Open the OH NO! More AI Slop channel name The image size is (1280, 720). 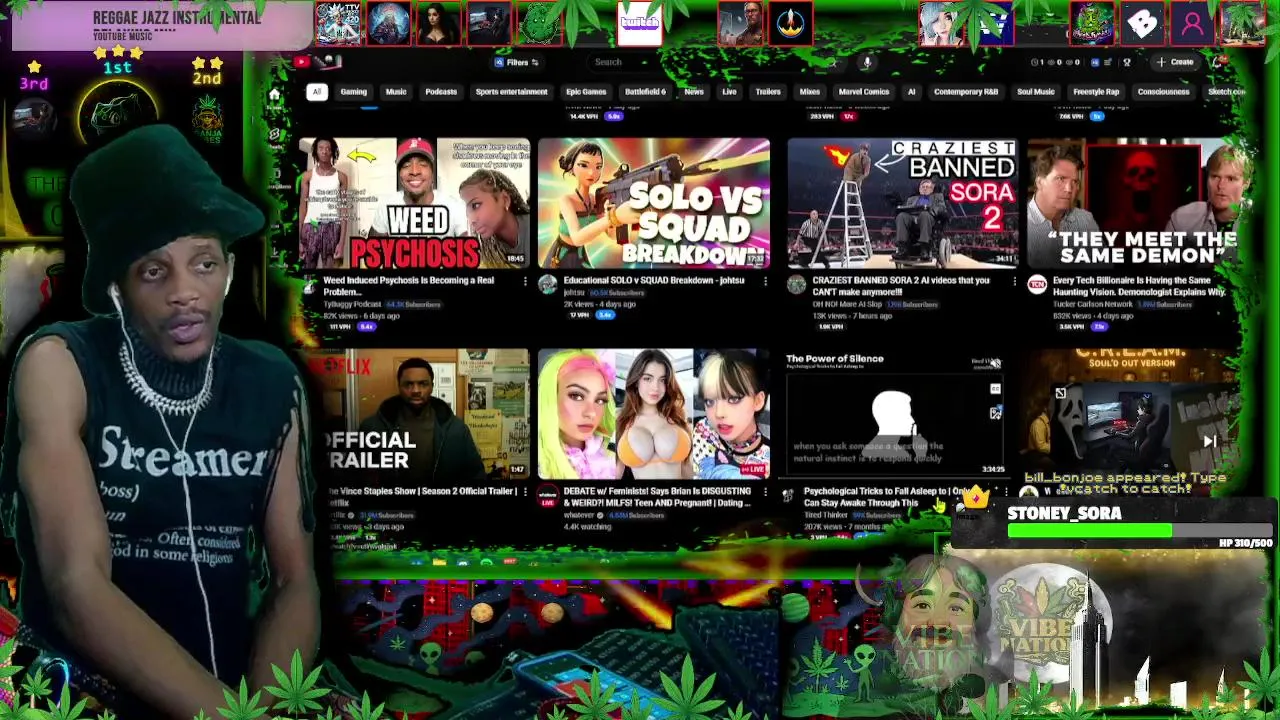[848, 304]
